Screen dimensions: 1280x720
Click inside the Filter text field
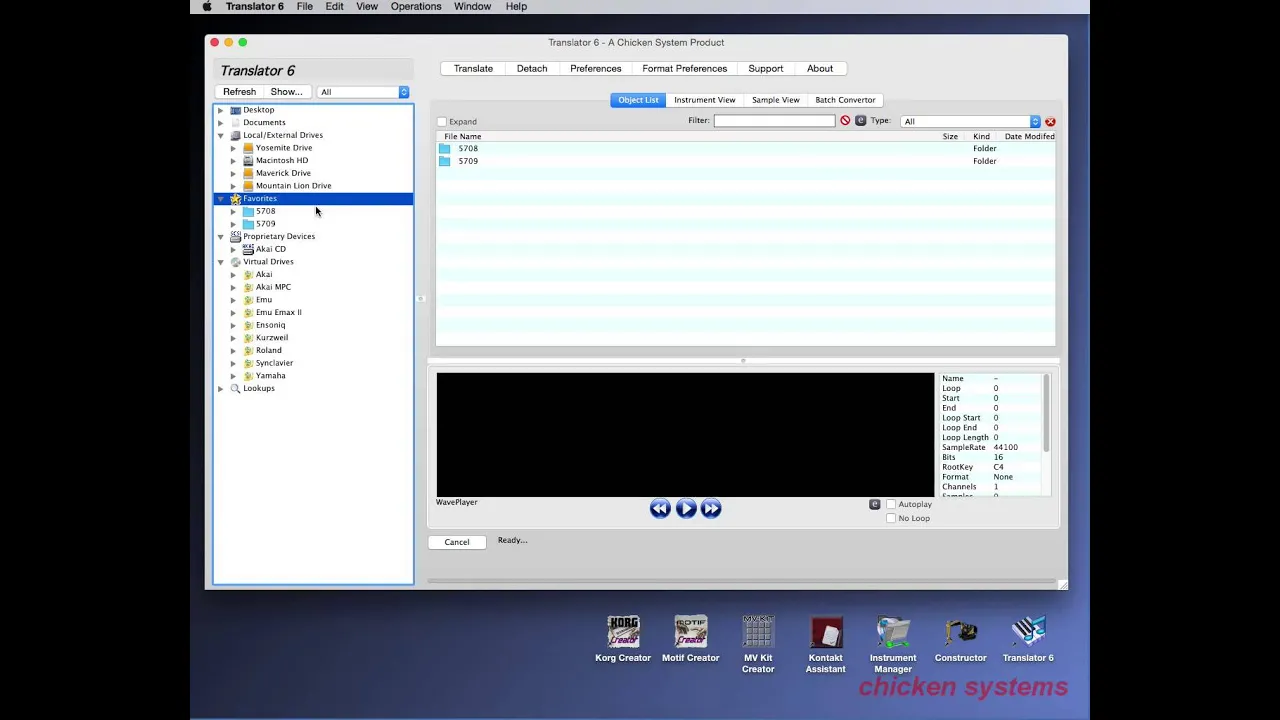(x=774, y=121)
